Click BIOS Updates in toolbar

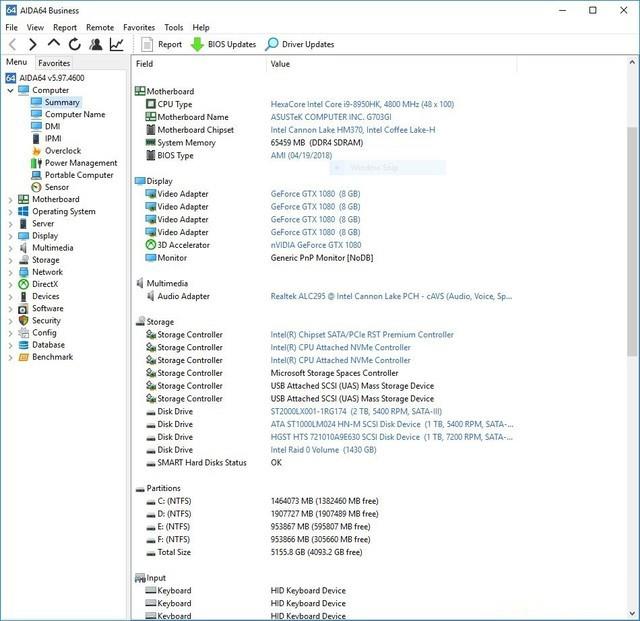(x=223, y=44)
